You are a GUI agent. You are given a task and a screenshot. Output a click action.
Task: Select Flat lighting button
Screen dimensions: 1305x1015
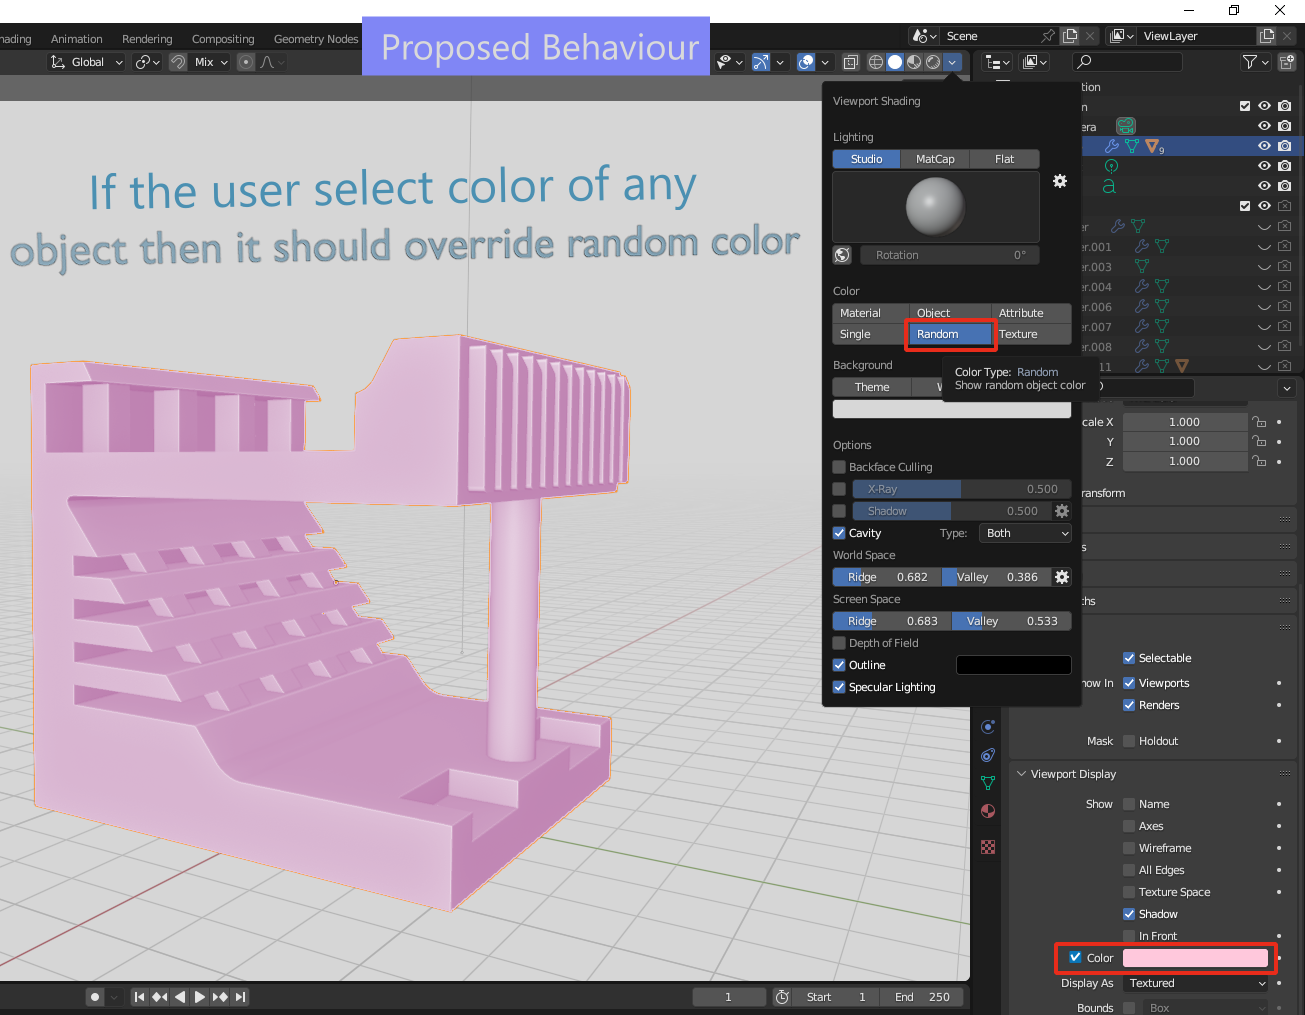(1005, 159)
